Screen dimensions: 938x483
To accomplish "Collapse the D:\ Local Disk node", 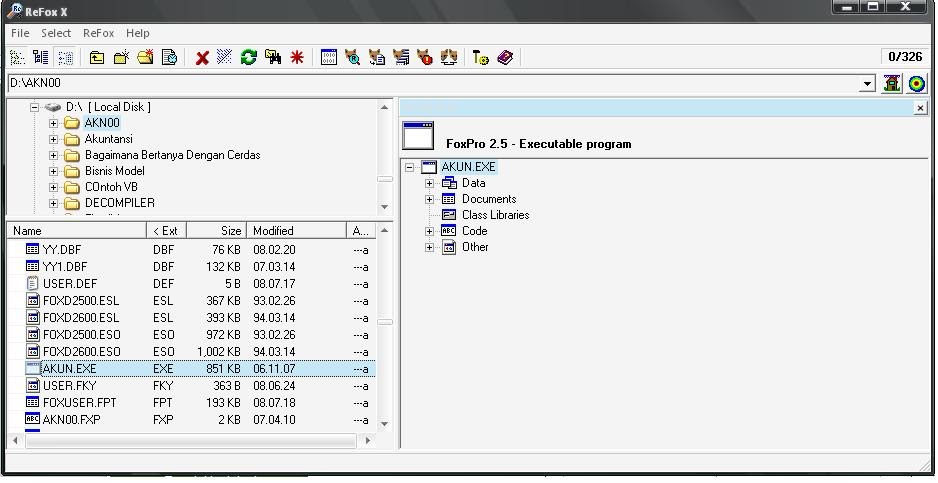I will click(35, 107).
